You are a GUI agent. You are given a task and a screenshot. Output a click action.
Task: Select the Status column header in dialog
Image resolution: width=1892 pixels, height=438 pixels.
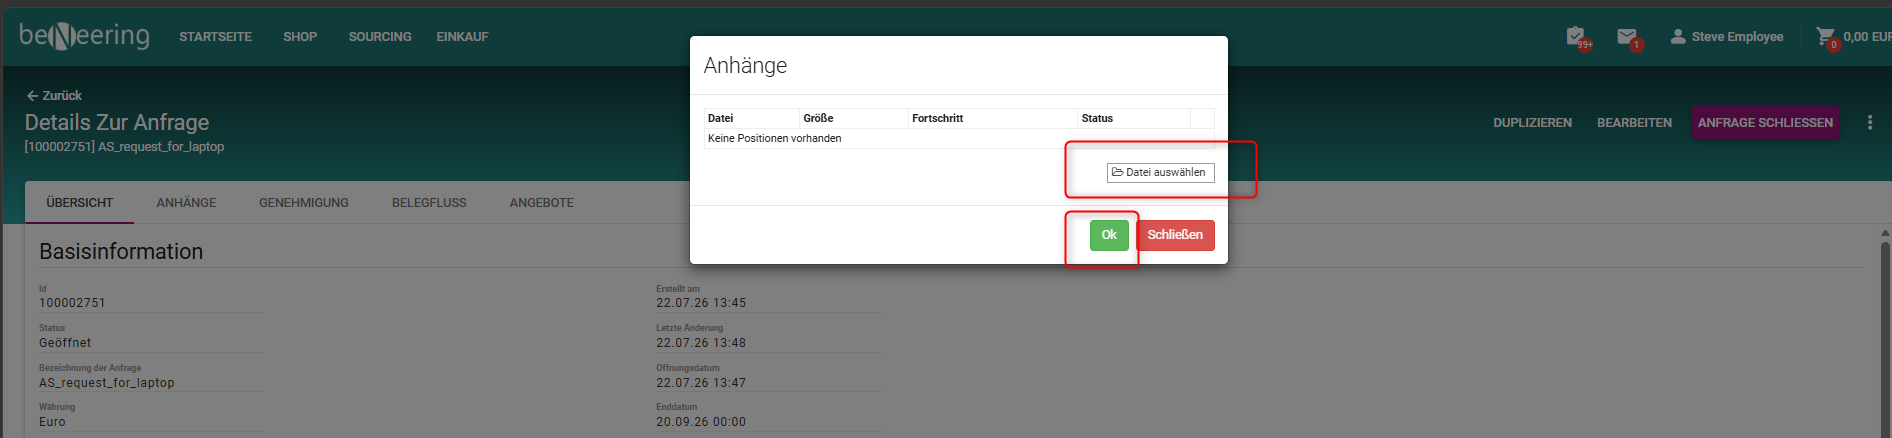tap(1133, 118)
